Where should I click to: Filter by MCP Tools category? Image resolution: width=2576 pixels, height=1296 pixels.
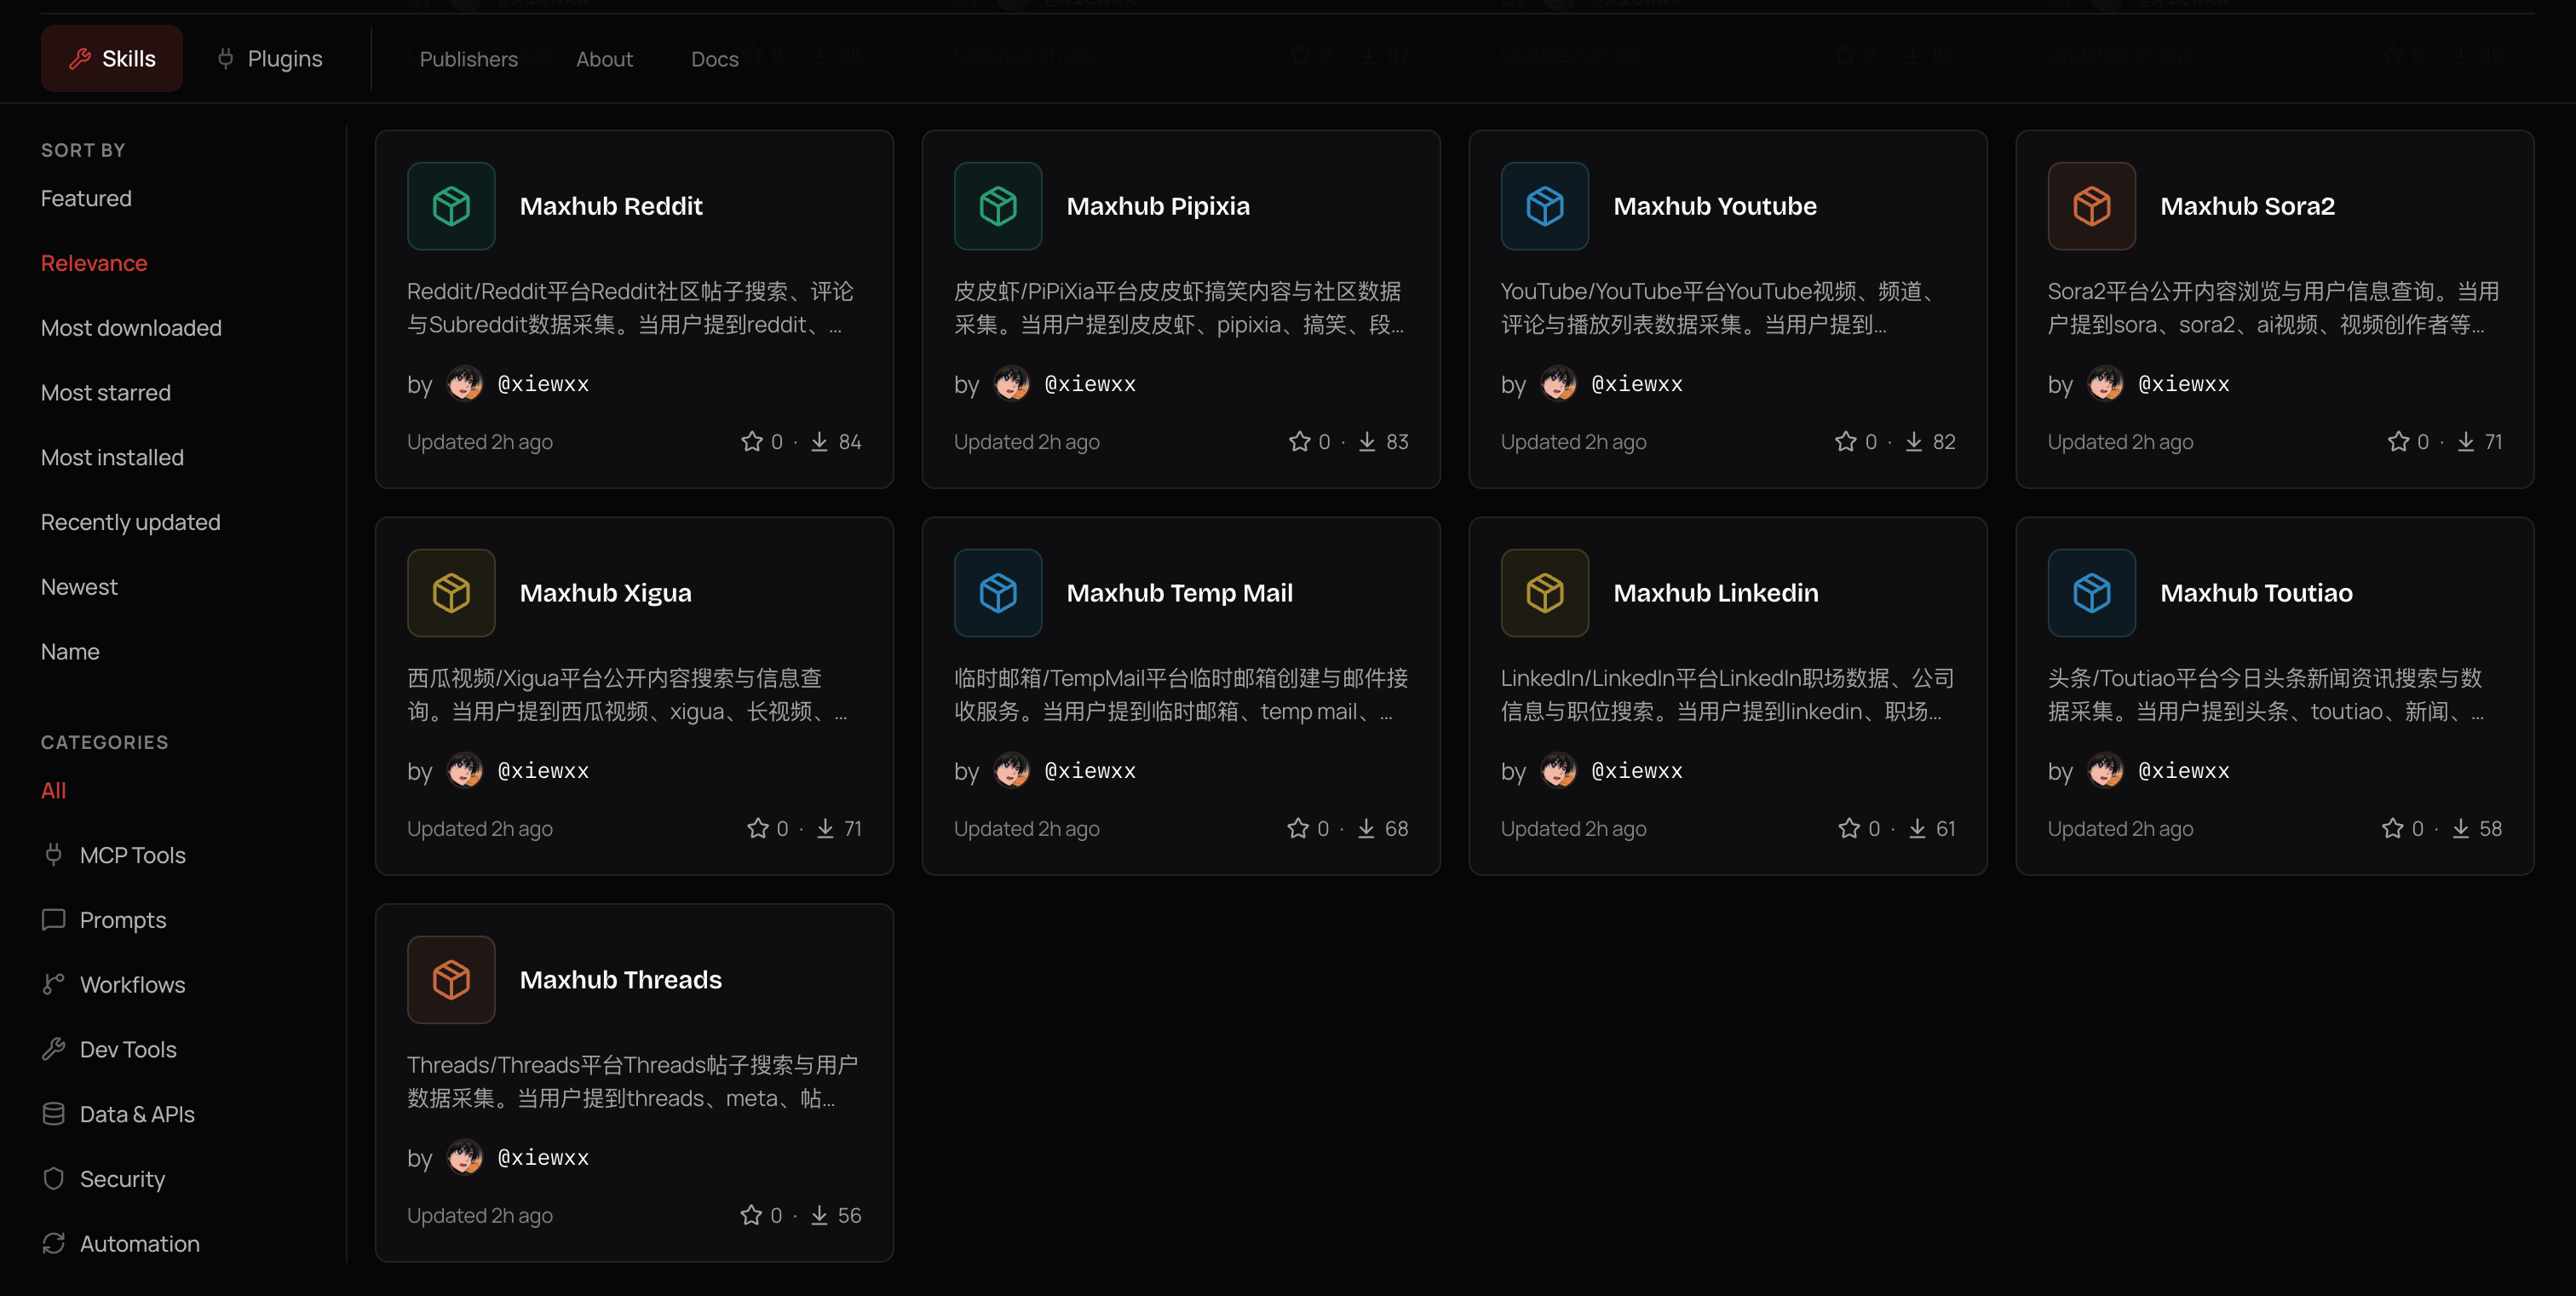114,855
